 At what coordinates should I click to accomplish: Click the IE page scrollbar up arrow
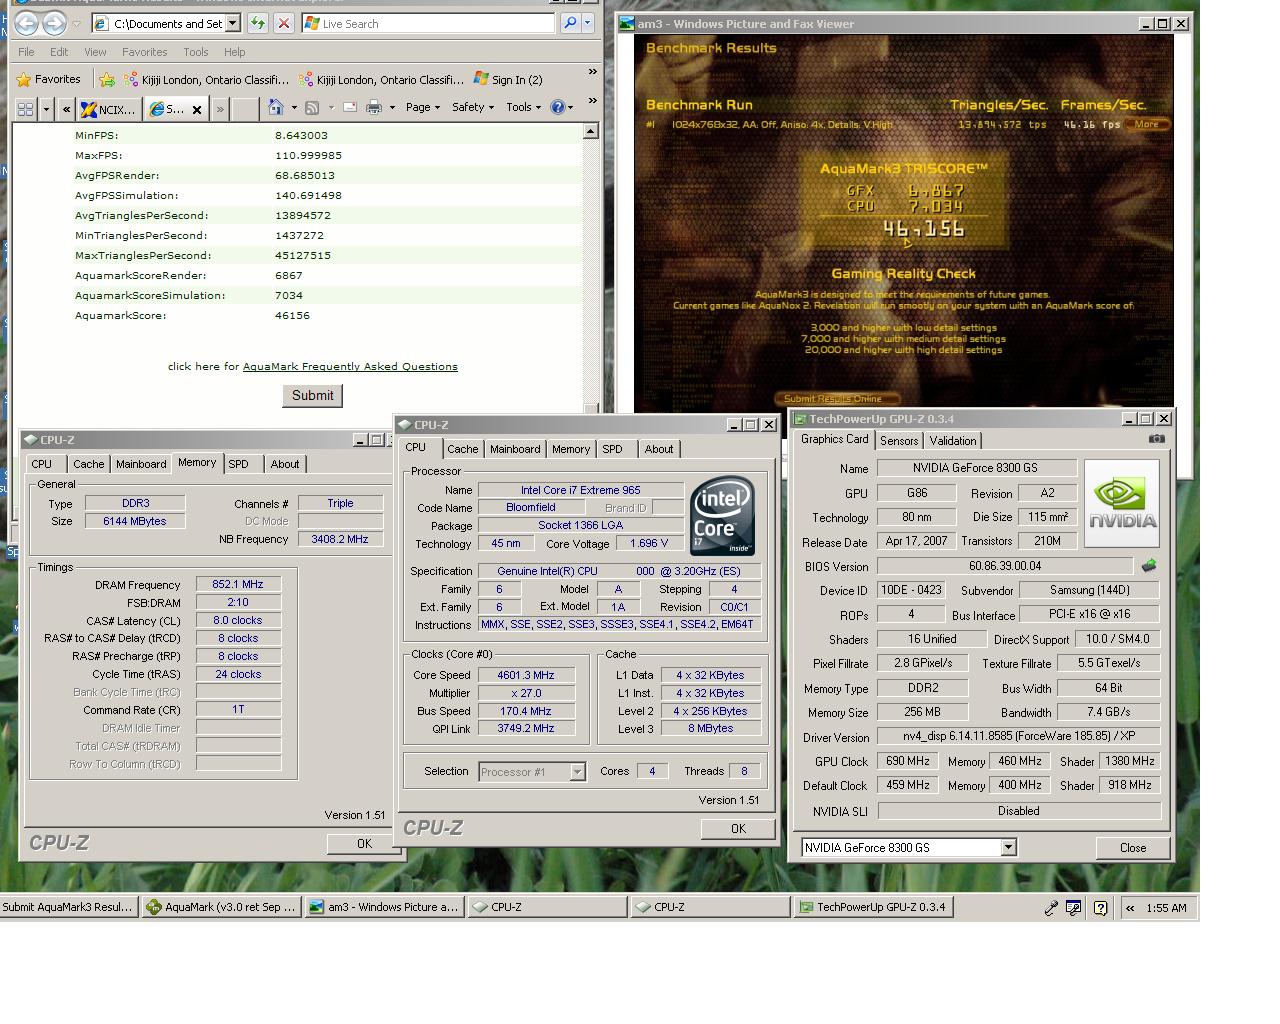590,131
